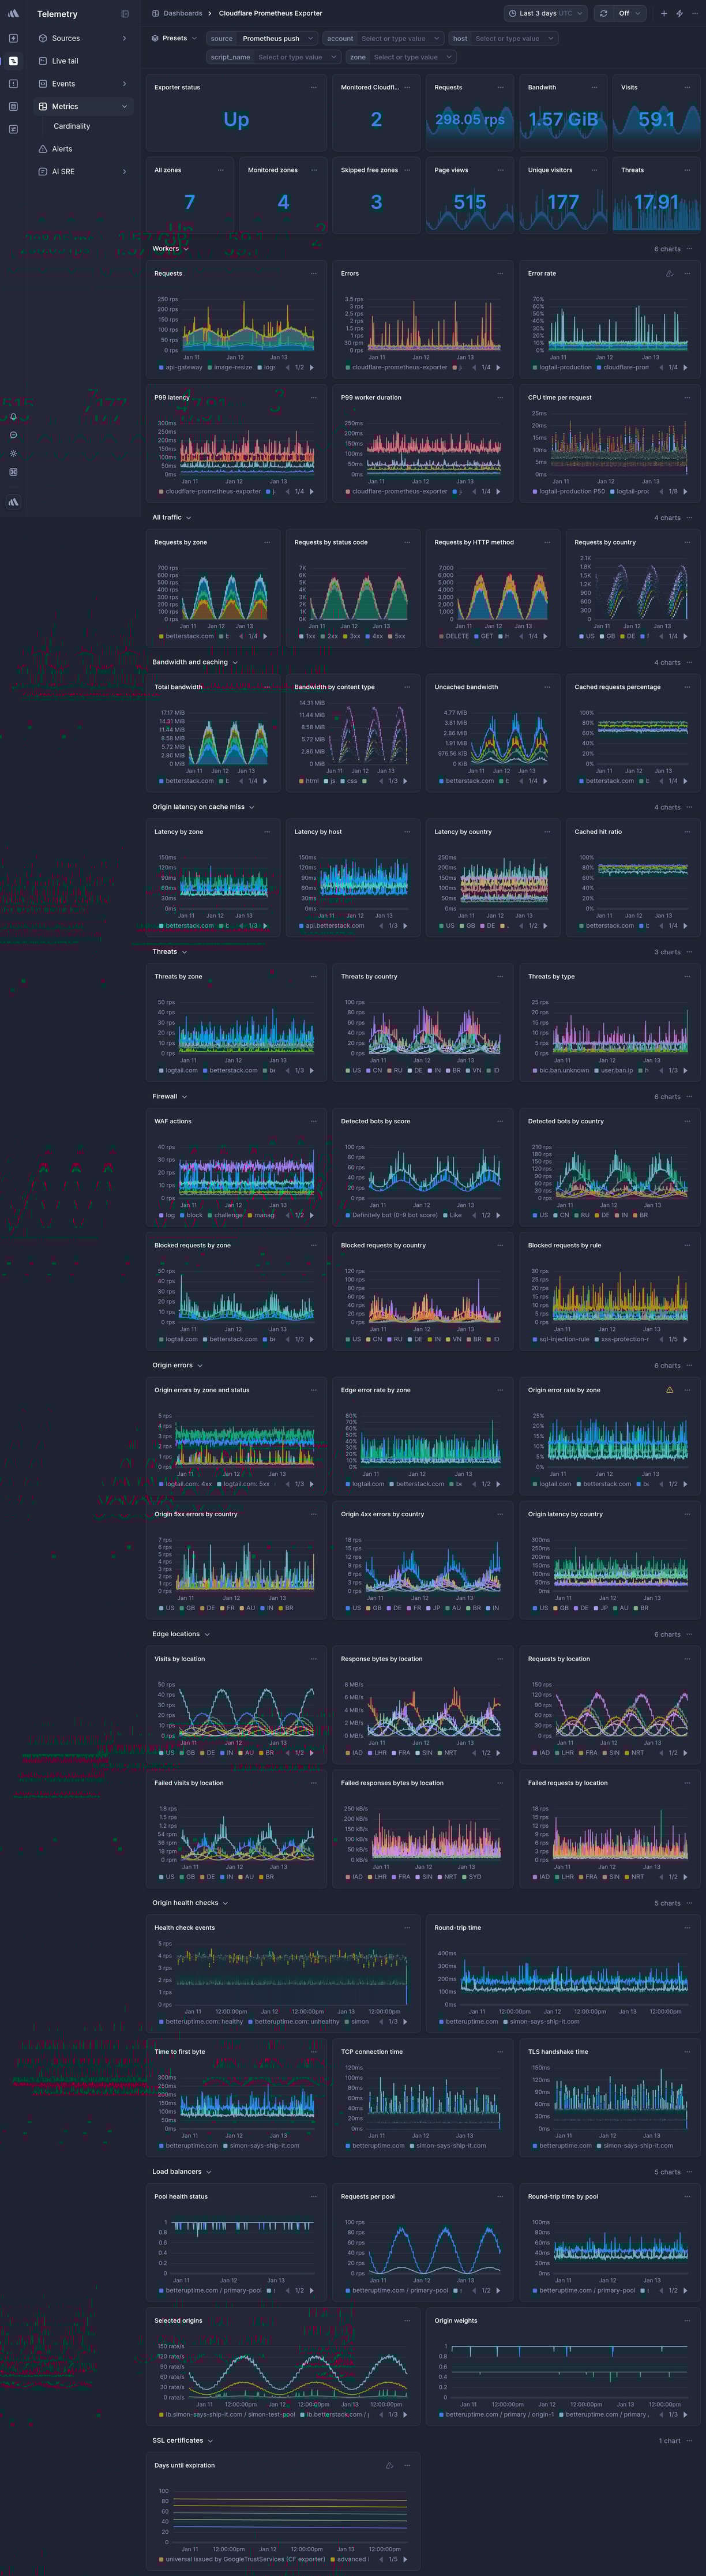Open the Presets button

click(174, 38)
